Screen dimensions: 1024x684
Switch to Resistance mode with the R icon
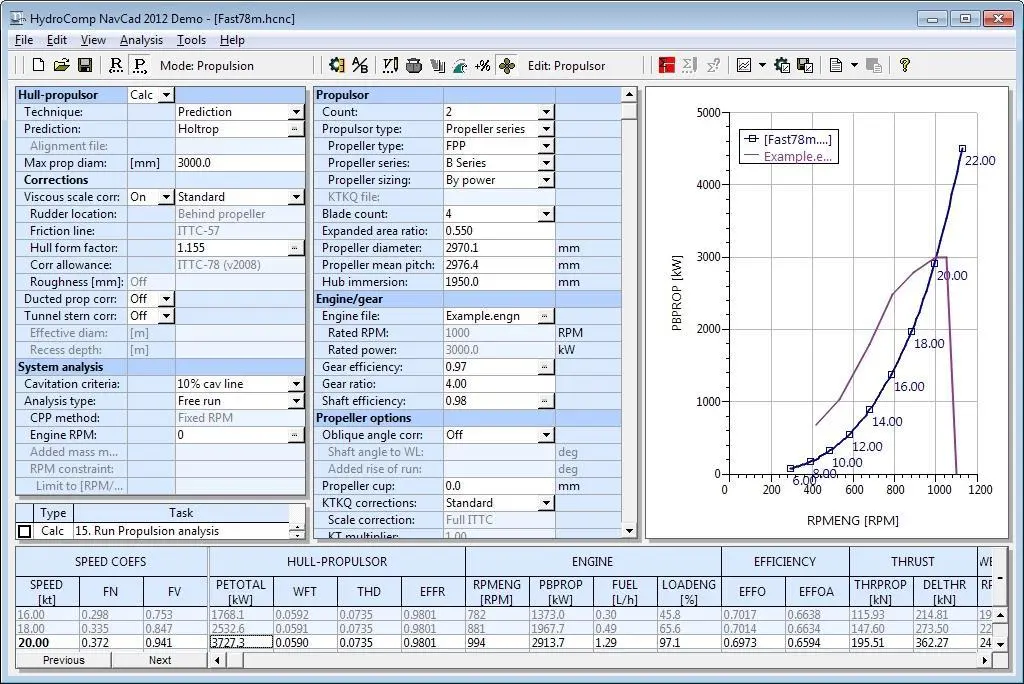tap(116, 65)
